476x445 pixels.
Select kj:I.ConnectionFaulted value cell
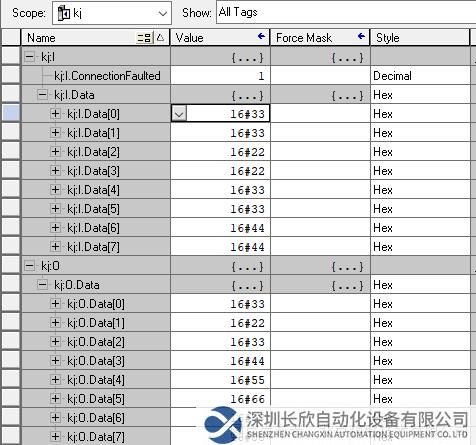point(220,76)
